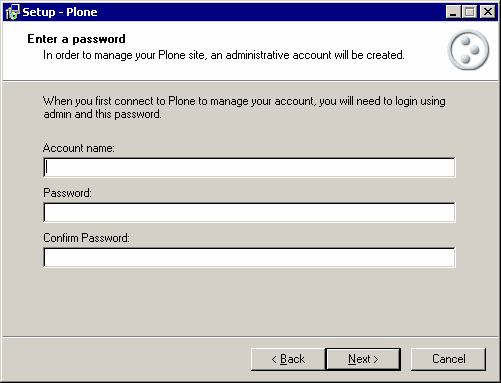
Task: Click the "Account name:" label
Action: [79, 148]
